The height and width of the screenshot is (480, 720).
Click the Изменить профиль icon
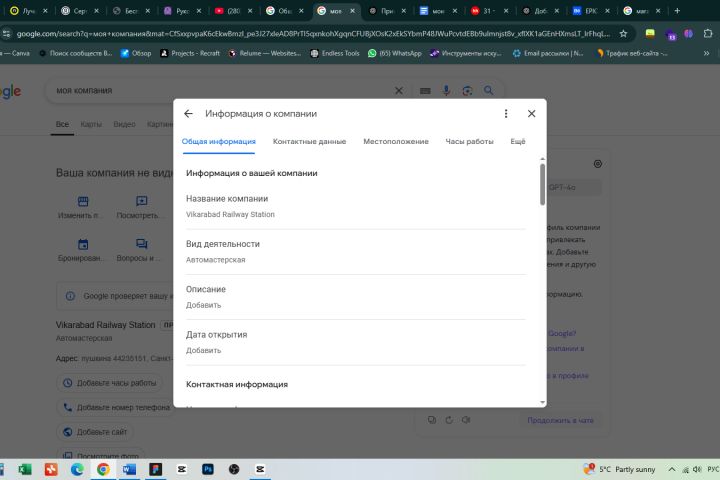83,201
